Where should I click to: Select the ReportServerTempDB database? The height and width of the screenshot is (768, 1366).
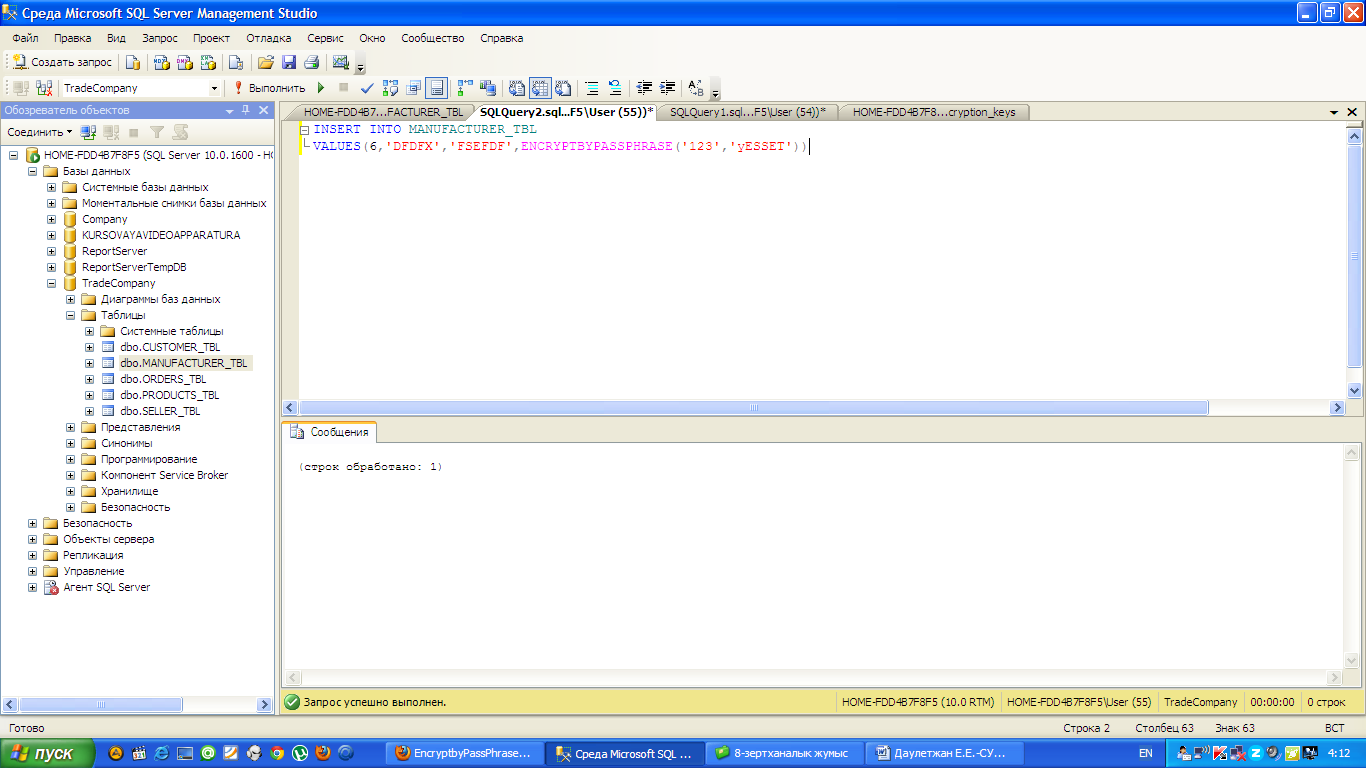coord(134,267)
